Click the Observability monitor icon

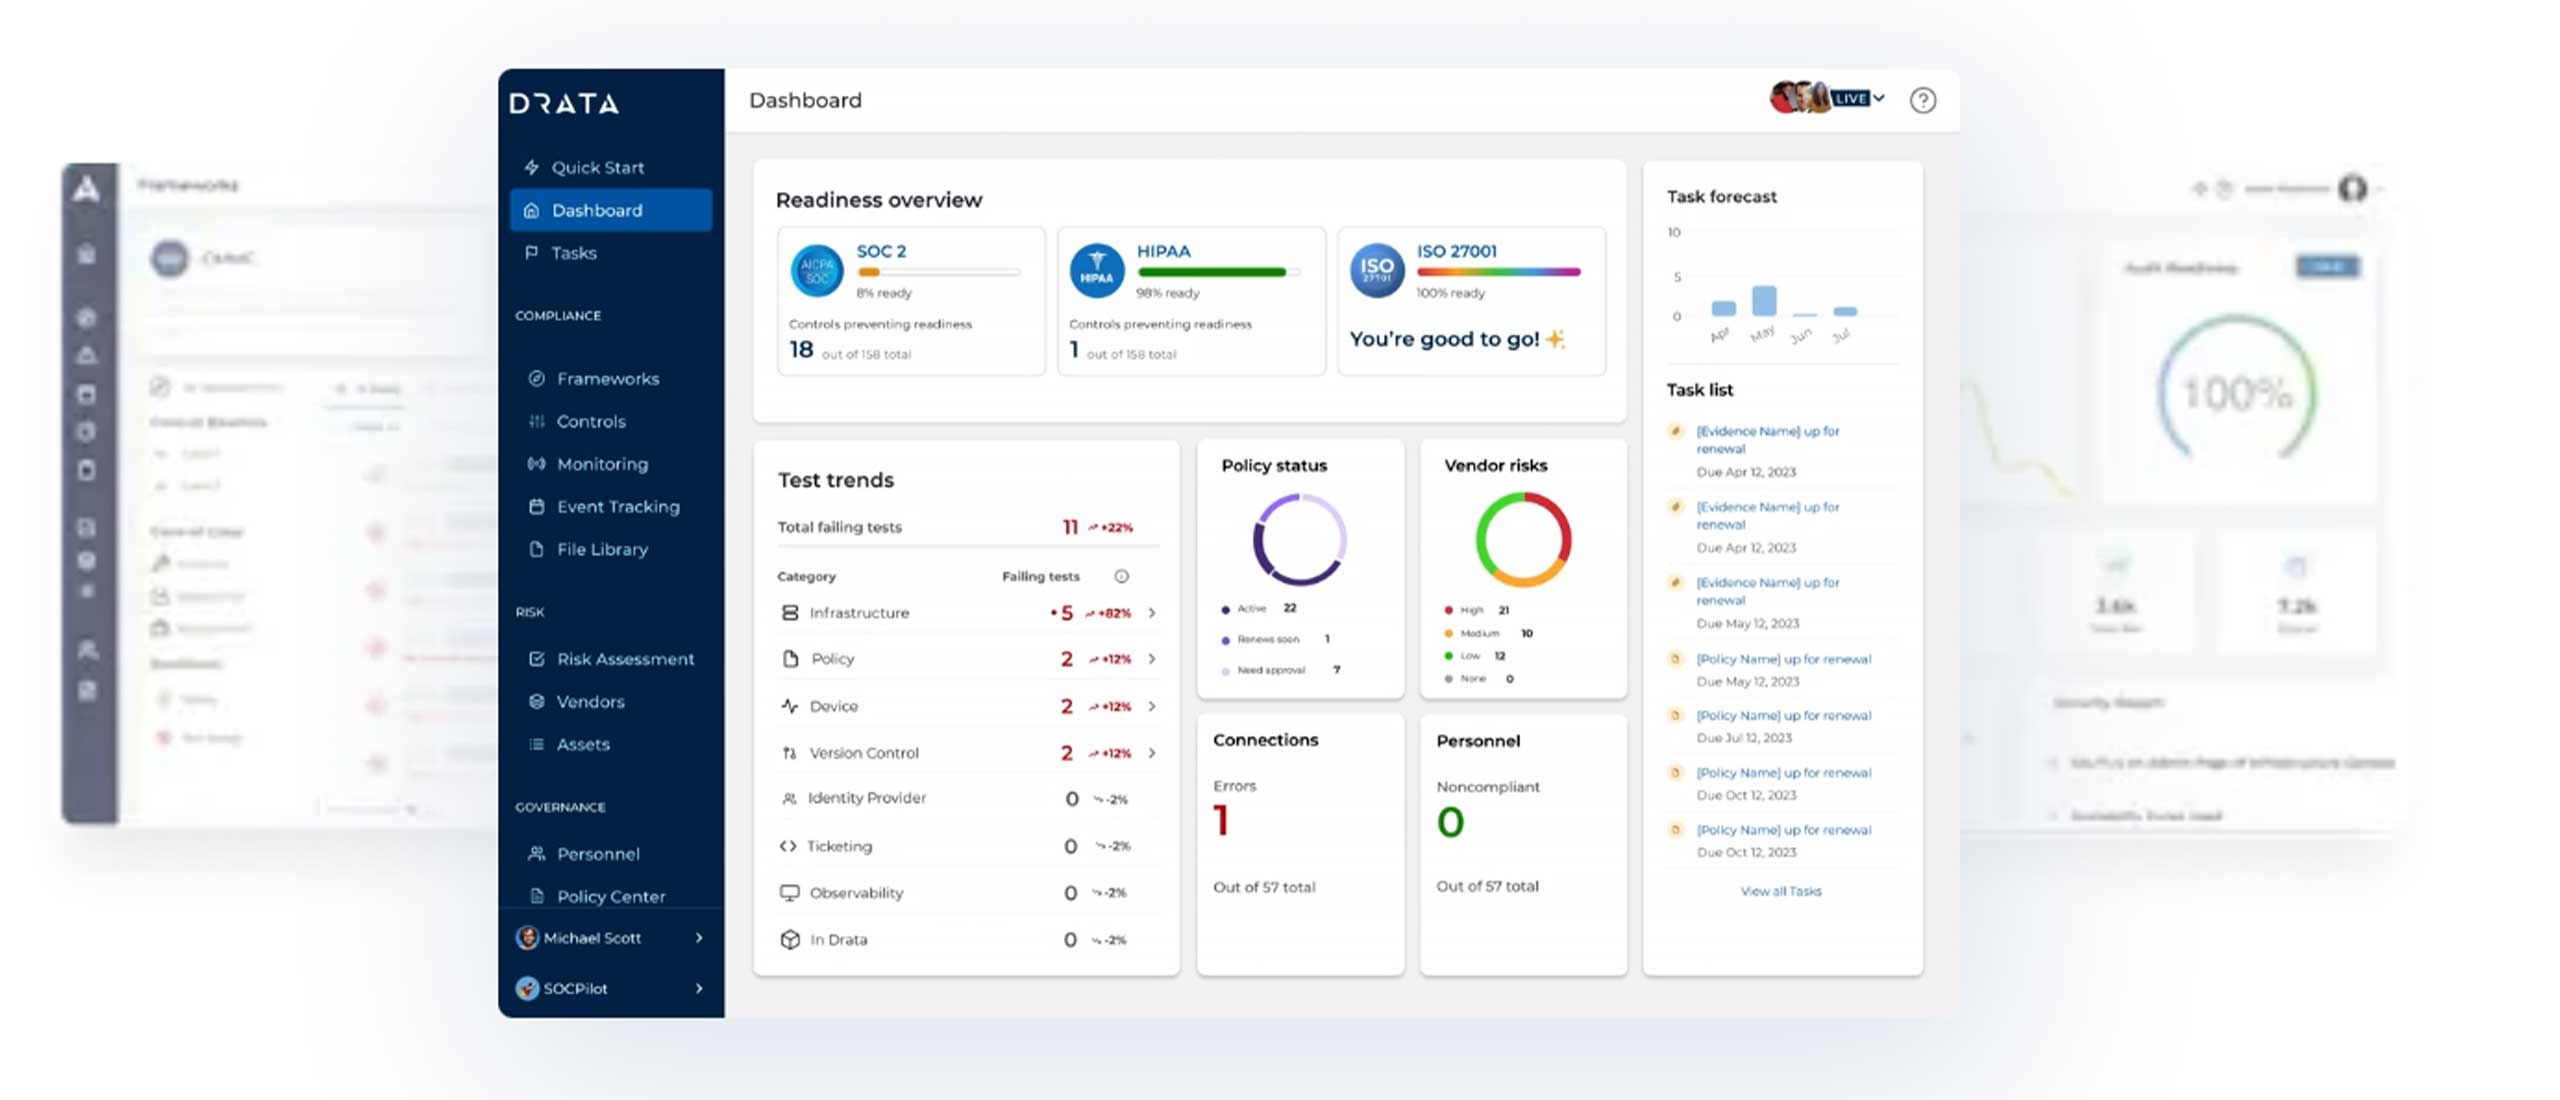point(789,892)
